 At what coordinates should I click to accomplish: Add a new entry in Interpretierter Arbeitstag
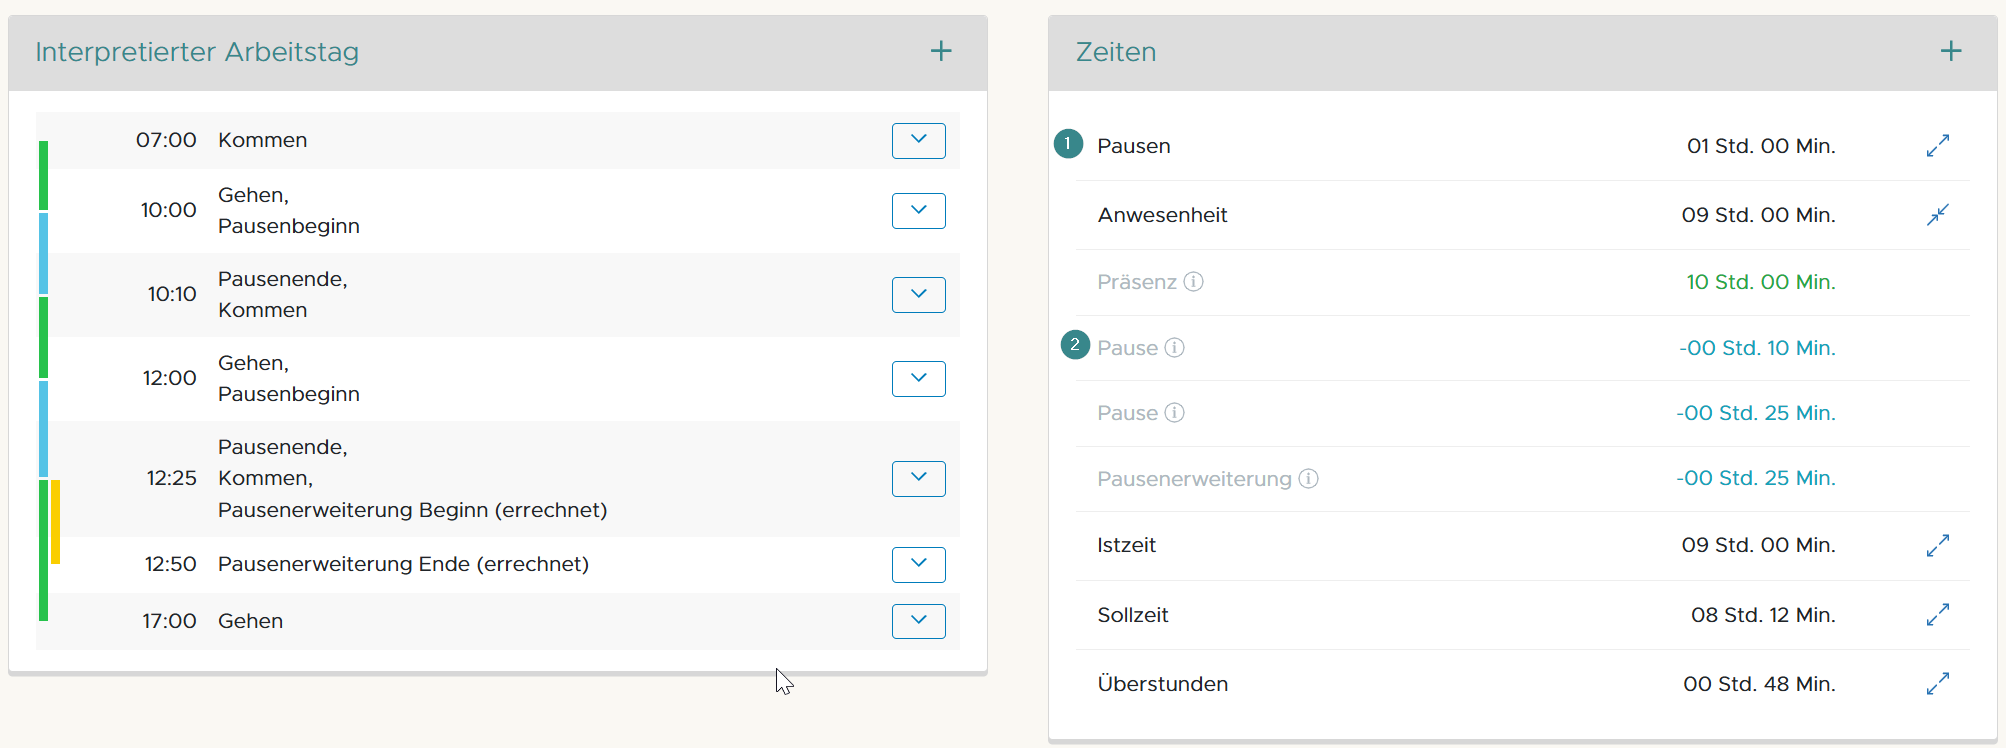(941, 50)
